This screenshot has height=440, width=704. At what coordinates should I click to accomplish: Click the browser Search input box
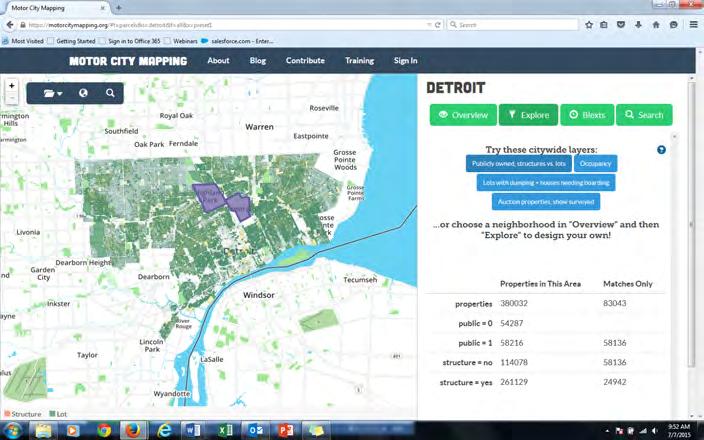(x=513, y=25)
